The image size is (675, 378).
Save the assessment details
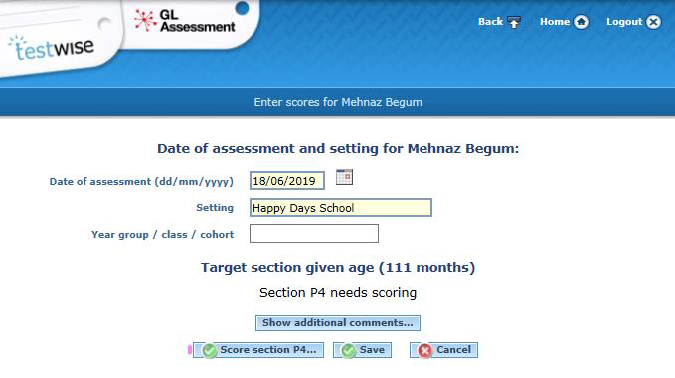(x=362, y=350)
